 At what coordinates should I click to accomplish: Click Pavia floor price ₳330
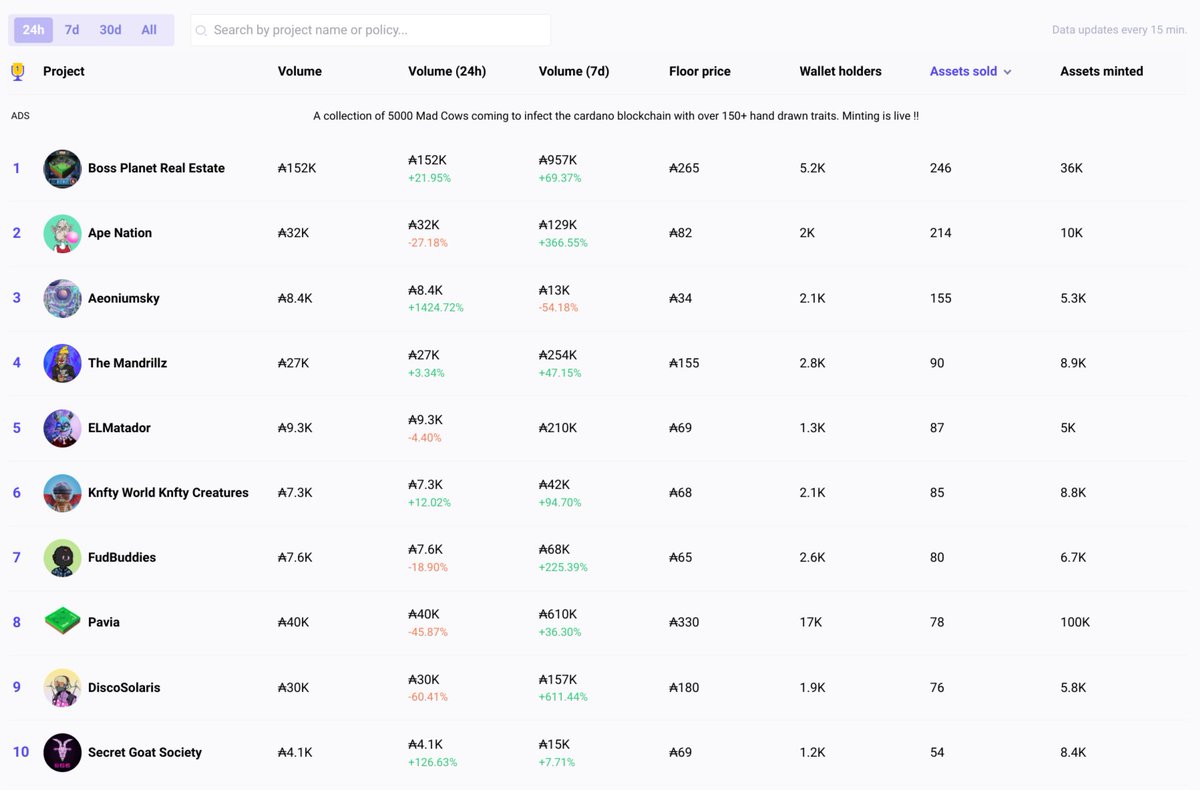point(684,622)
